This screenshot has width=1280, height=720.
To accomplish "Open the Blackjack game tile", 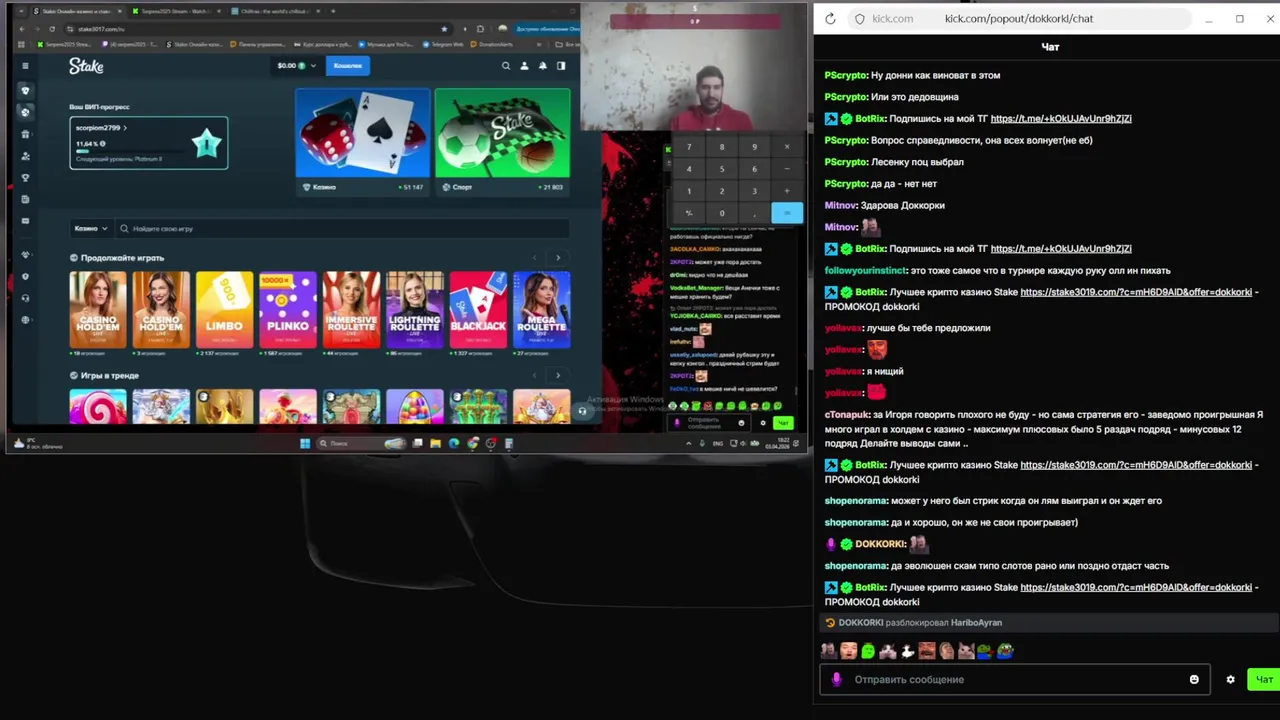I will pos(478,309).
